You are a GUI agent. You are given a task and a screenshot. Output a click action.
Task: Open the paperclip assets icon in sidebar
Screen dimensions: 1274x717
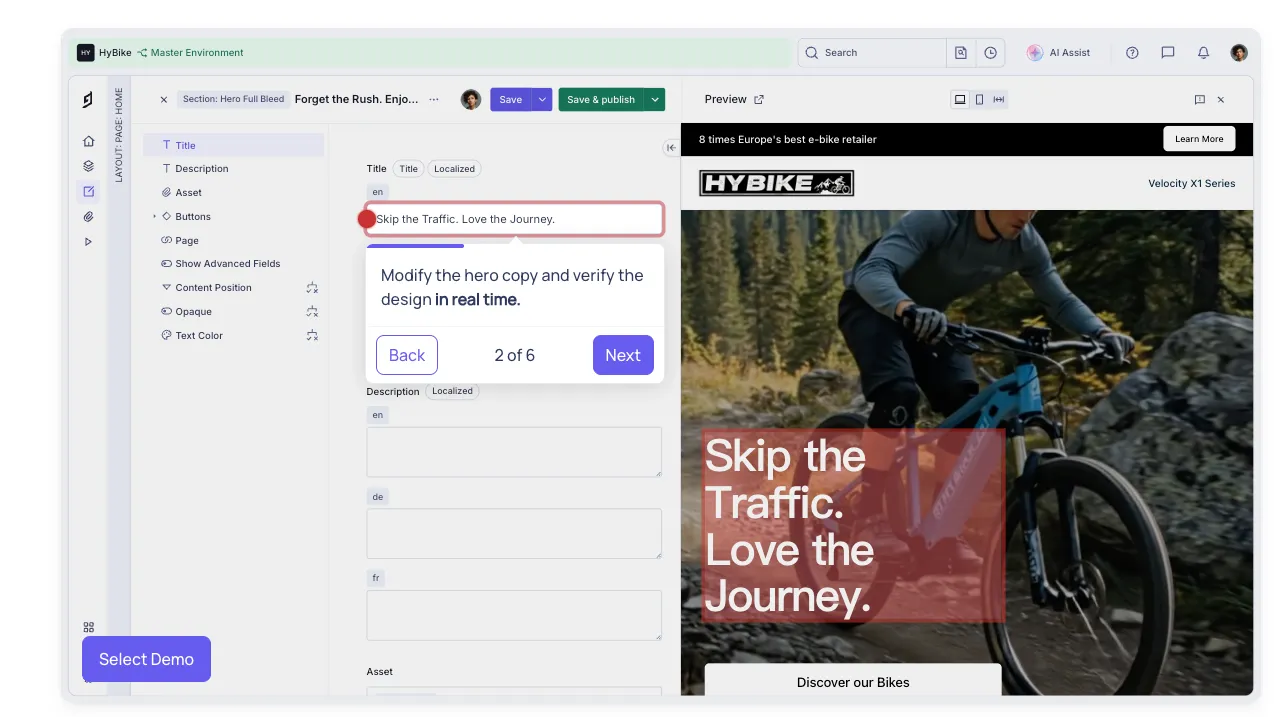click(x=88, y=216)
